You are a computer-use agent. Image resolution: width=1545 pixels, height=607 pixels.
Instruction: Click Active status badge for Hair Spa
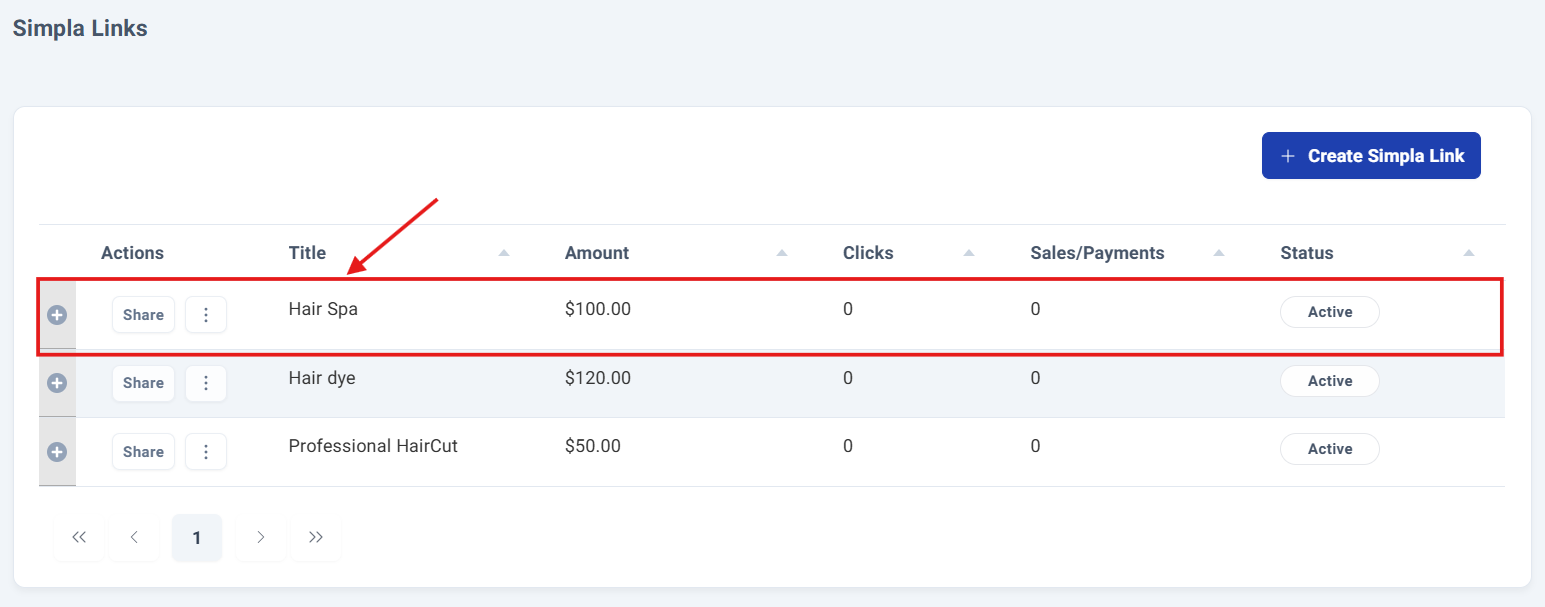(1330, 312)
